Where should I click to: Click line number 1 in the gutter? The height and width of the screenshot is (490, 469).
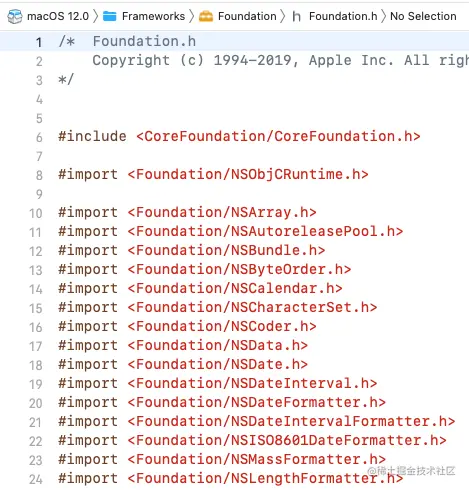pos(39,42)
